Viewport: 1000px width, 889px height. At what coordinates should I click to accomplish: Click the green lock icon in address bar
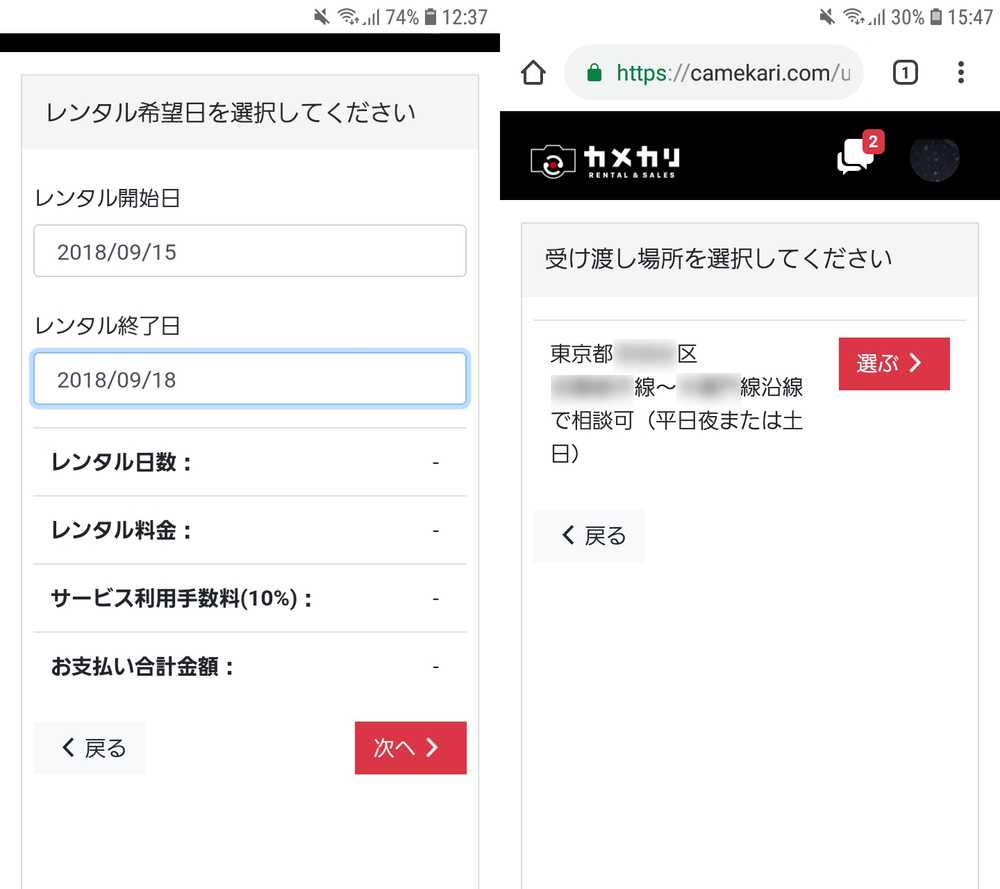(x=594, y=73)
